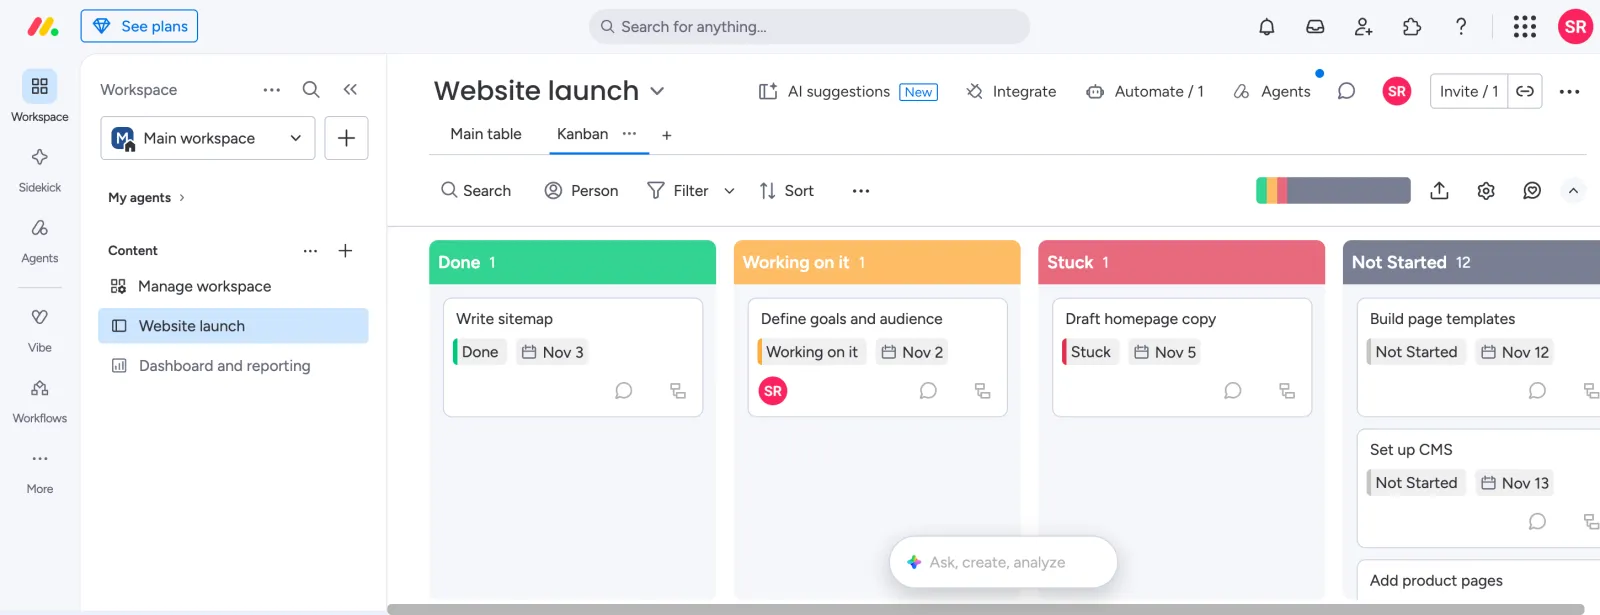Open the Main workspace dropdown

208,138
